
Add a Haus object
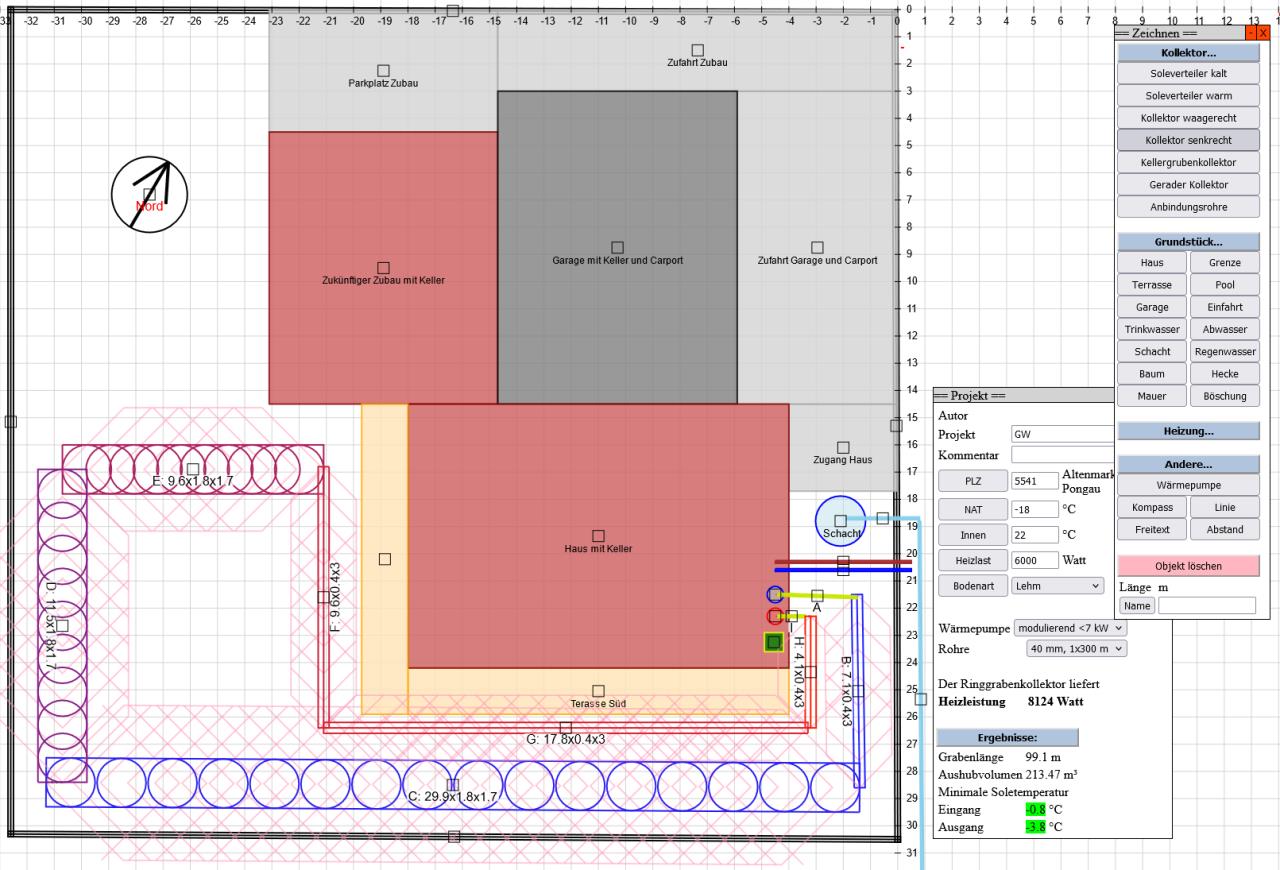tap(1152, 263)
